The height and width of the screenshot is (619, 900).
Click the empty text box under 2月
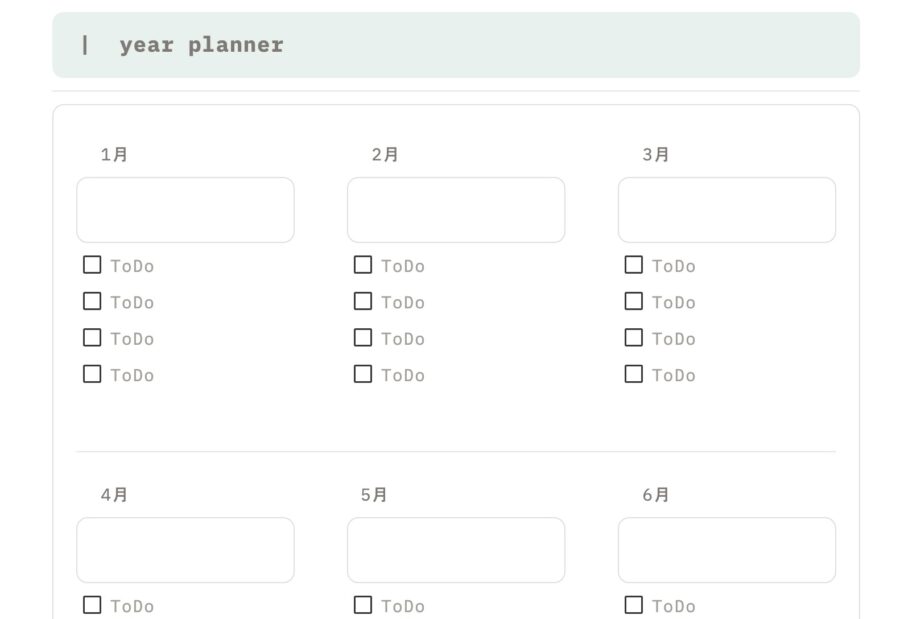(x=456, y=210)
